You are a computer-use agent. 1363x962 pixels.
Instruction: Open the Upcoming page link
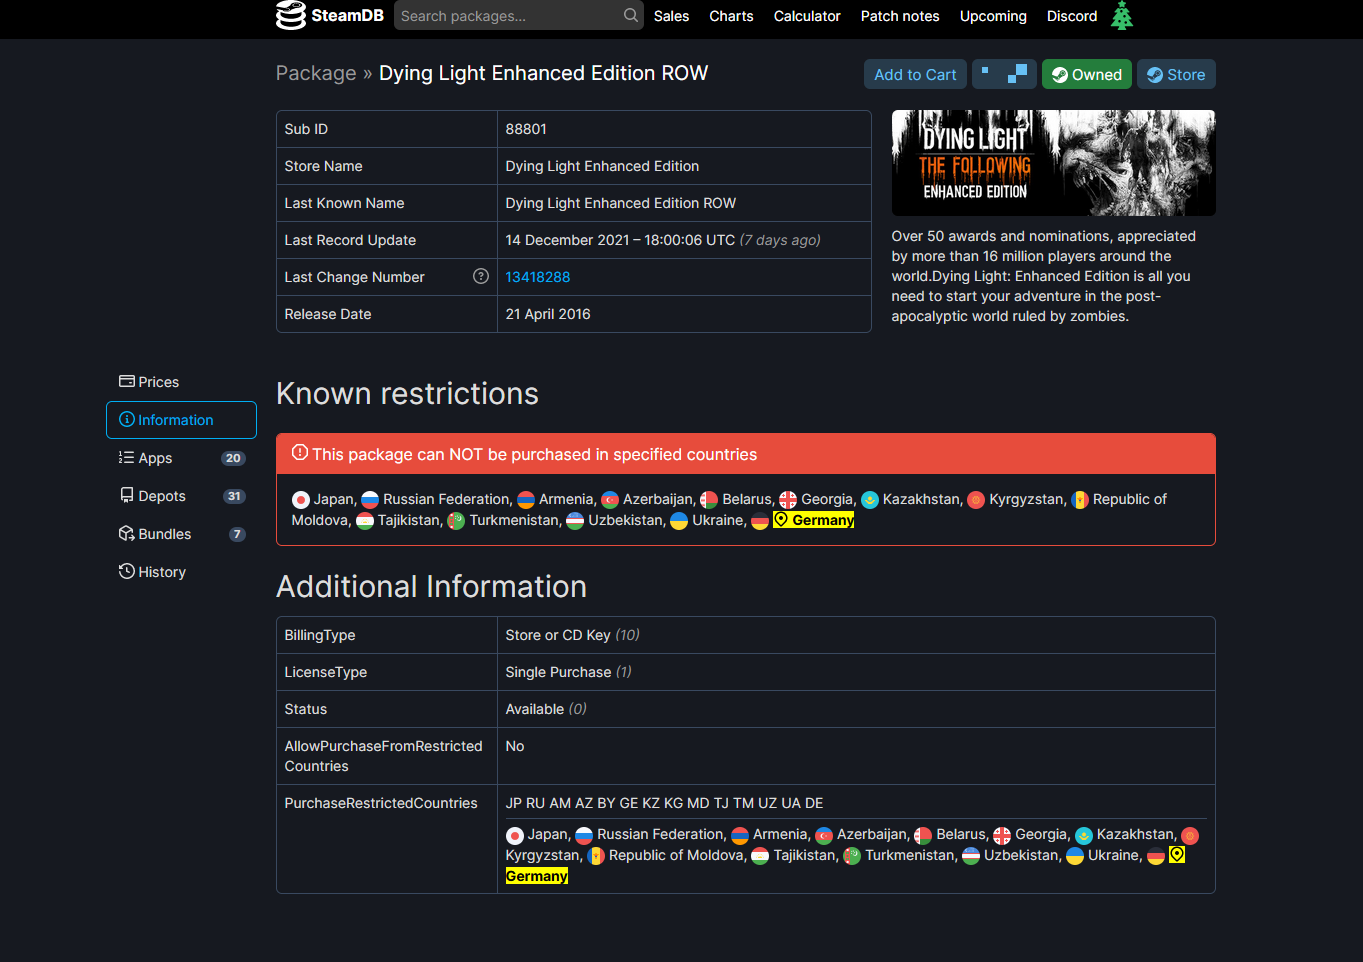tap(993, 16)
